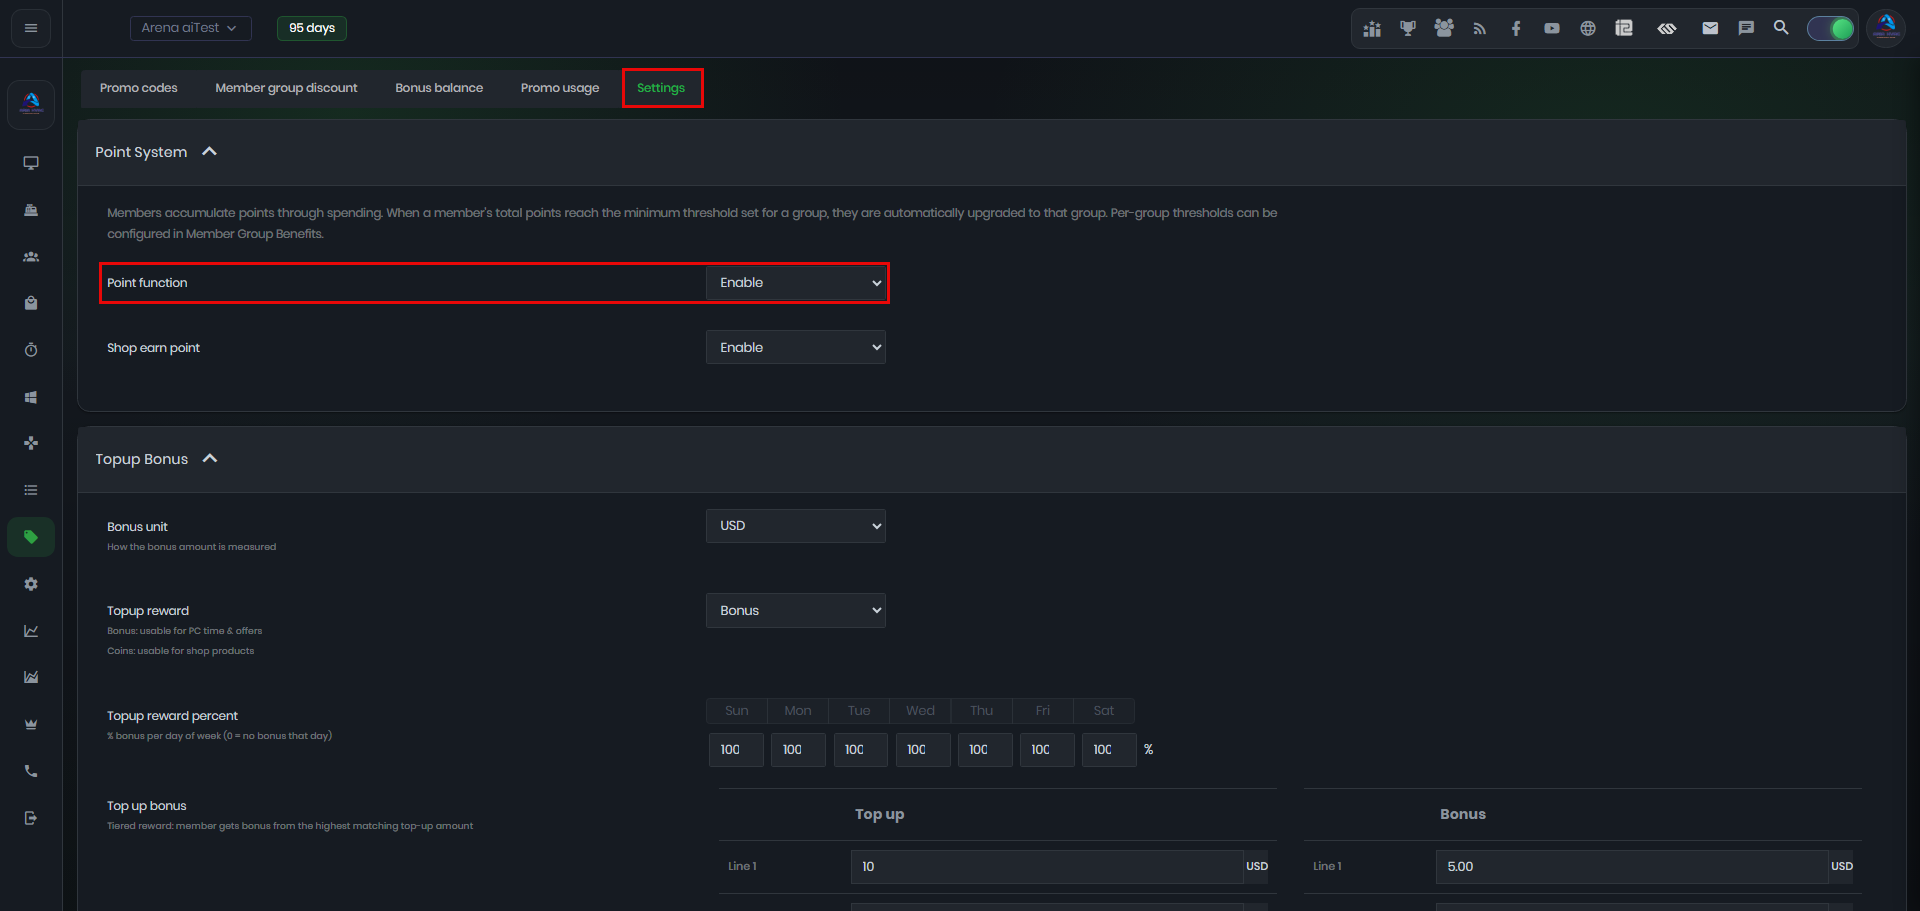Open the Facebook icon in top toolbar
The height and width of the screenshot is (911, 1920).
click(1516, 29)
